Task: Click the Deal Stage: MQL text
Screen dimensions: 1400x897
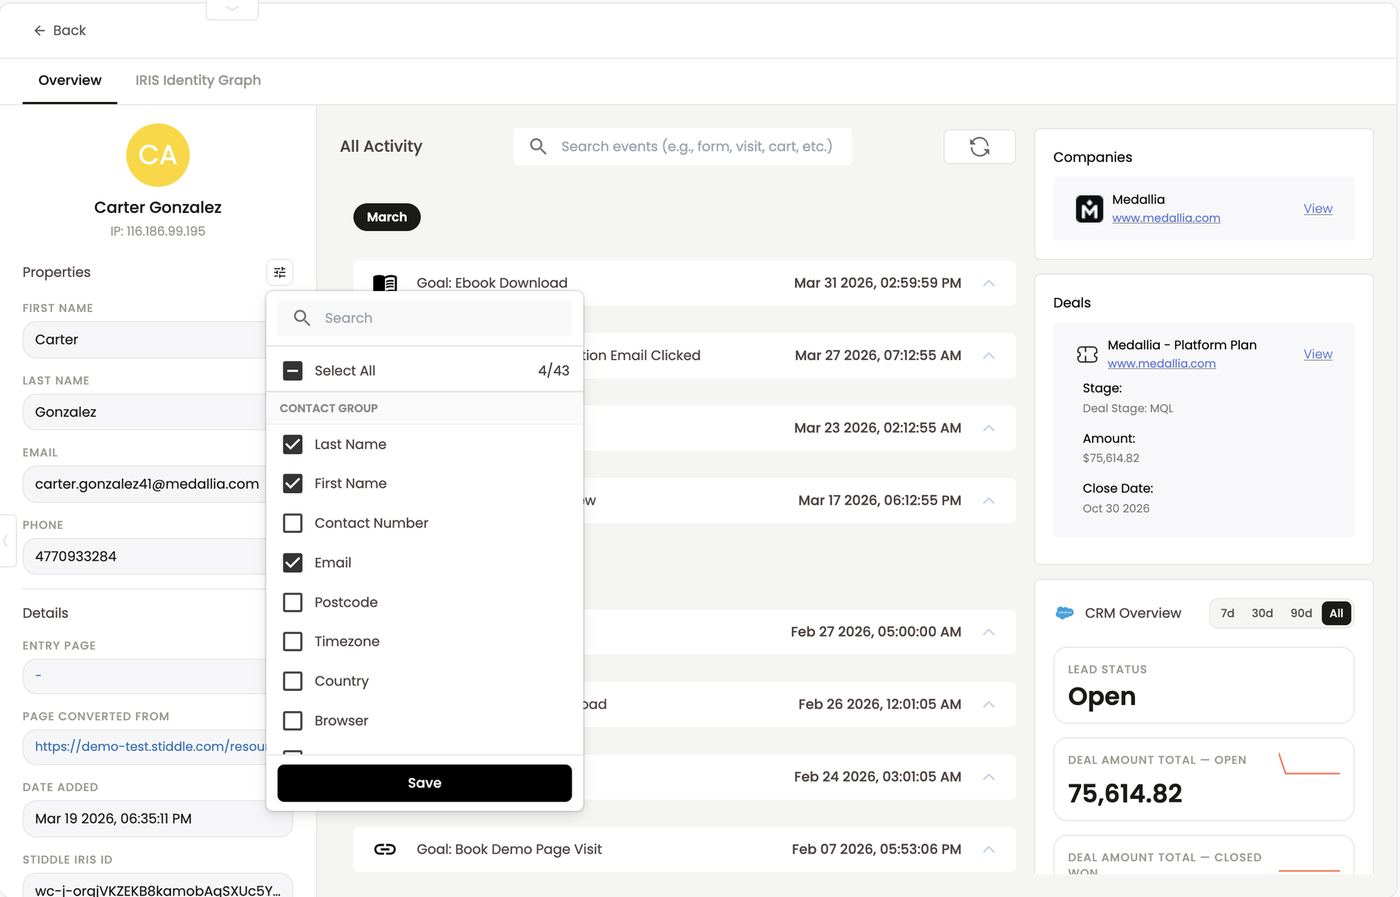Action: pos(1128,408)
